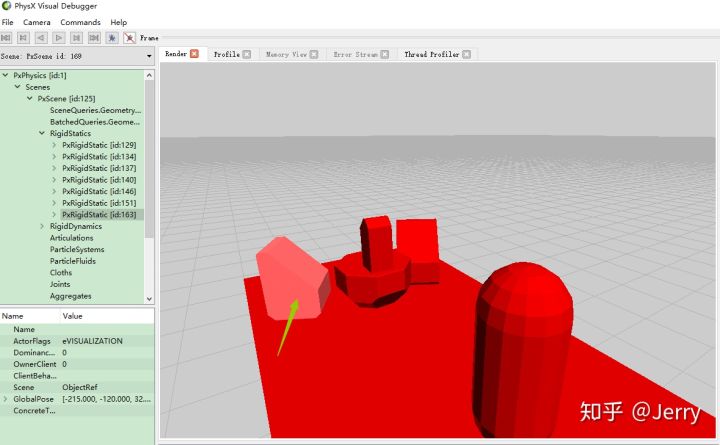Expand PxRigidStatic [id:151]

[x=54, y=203]
